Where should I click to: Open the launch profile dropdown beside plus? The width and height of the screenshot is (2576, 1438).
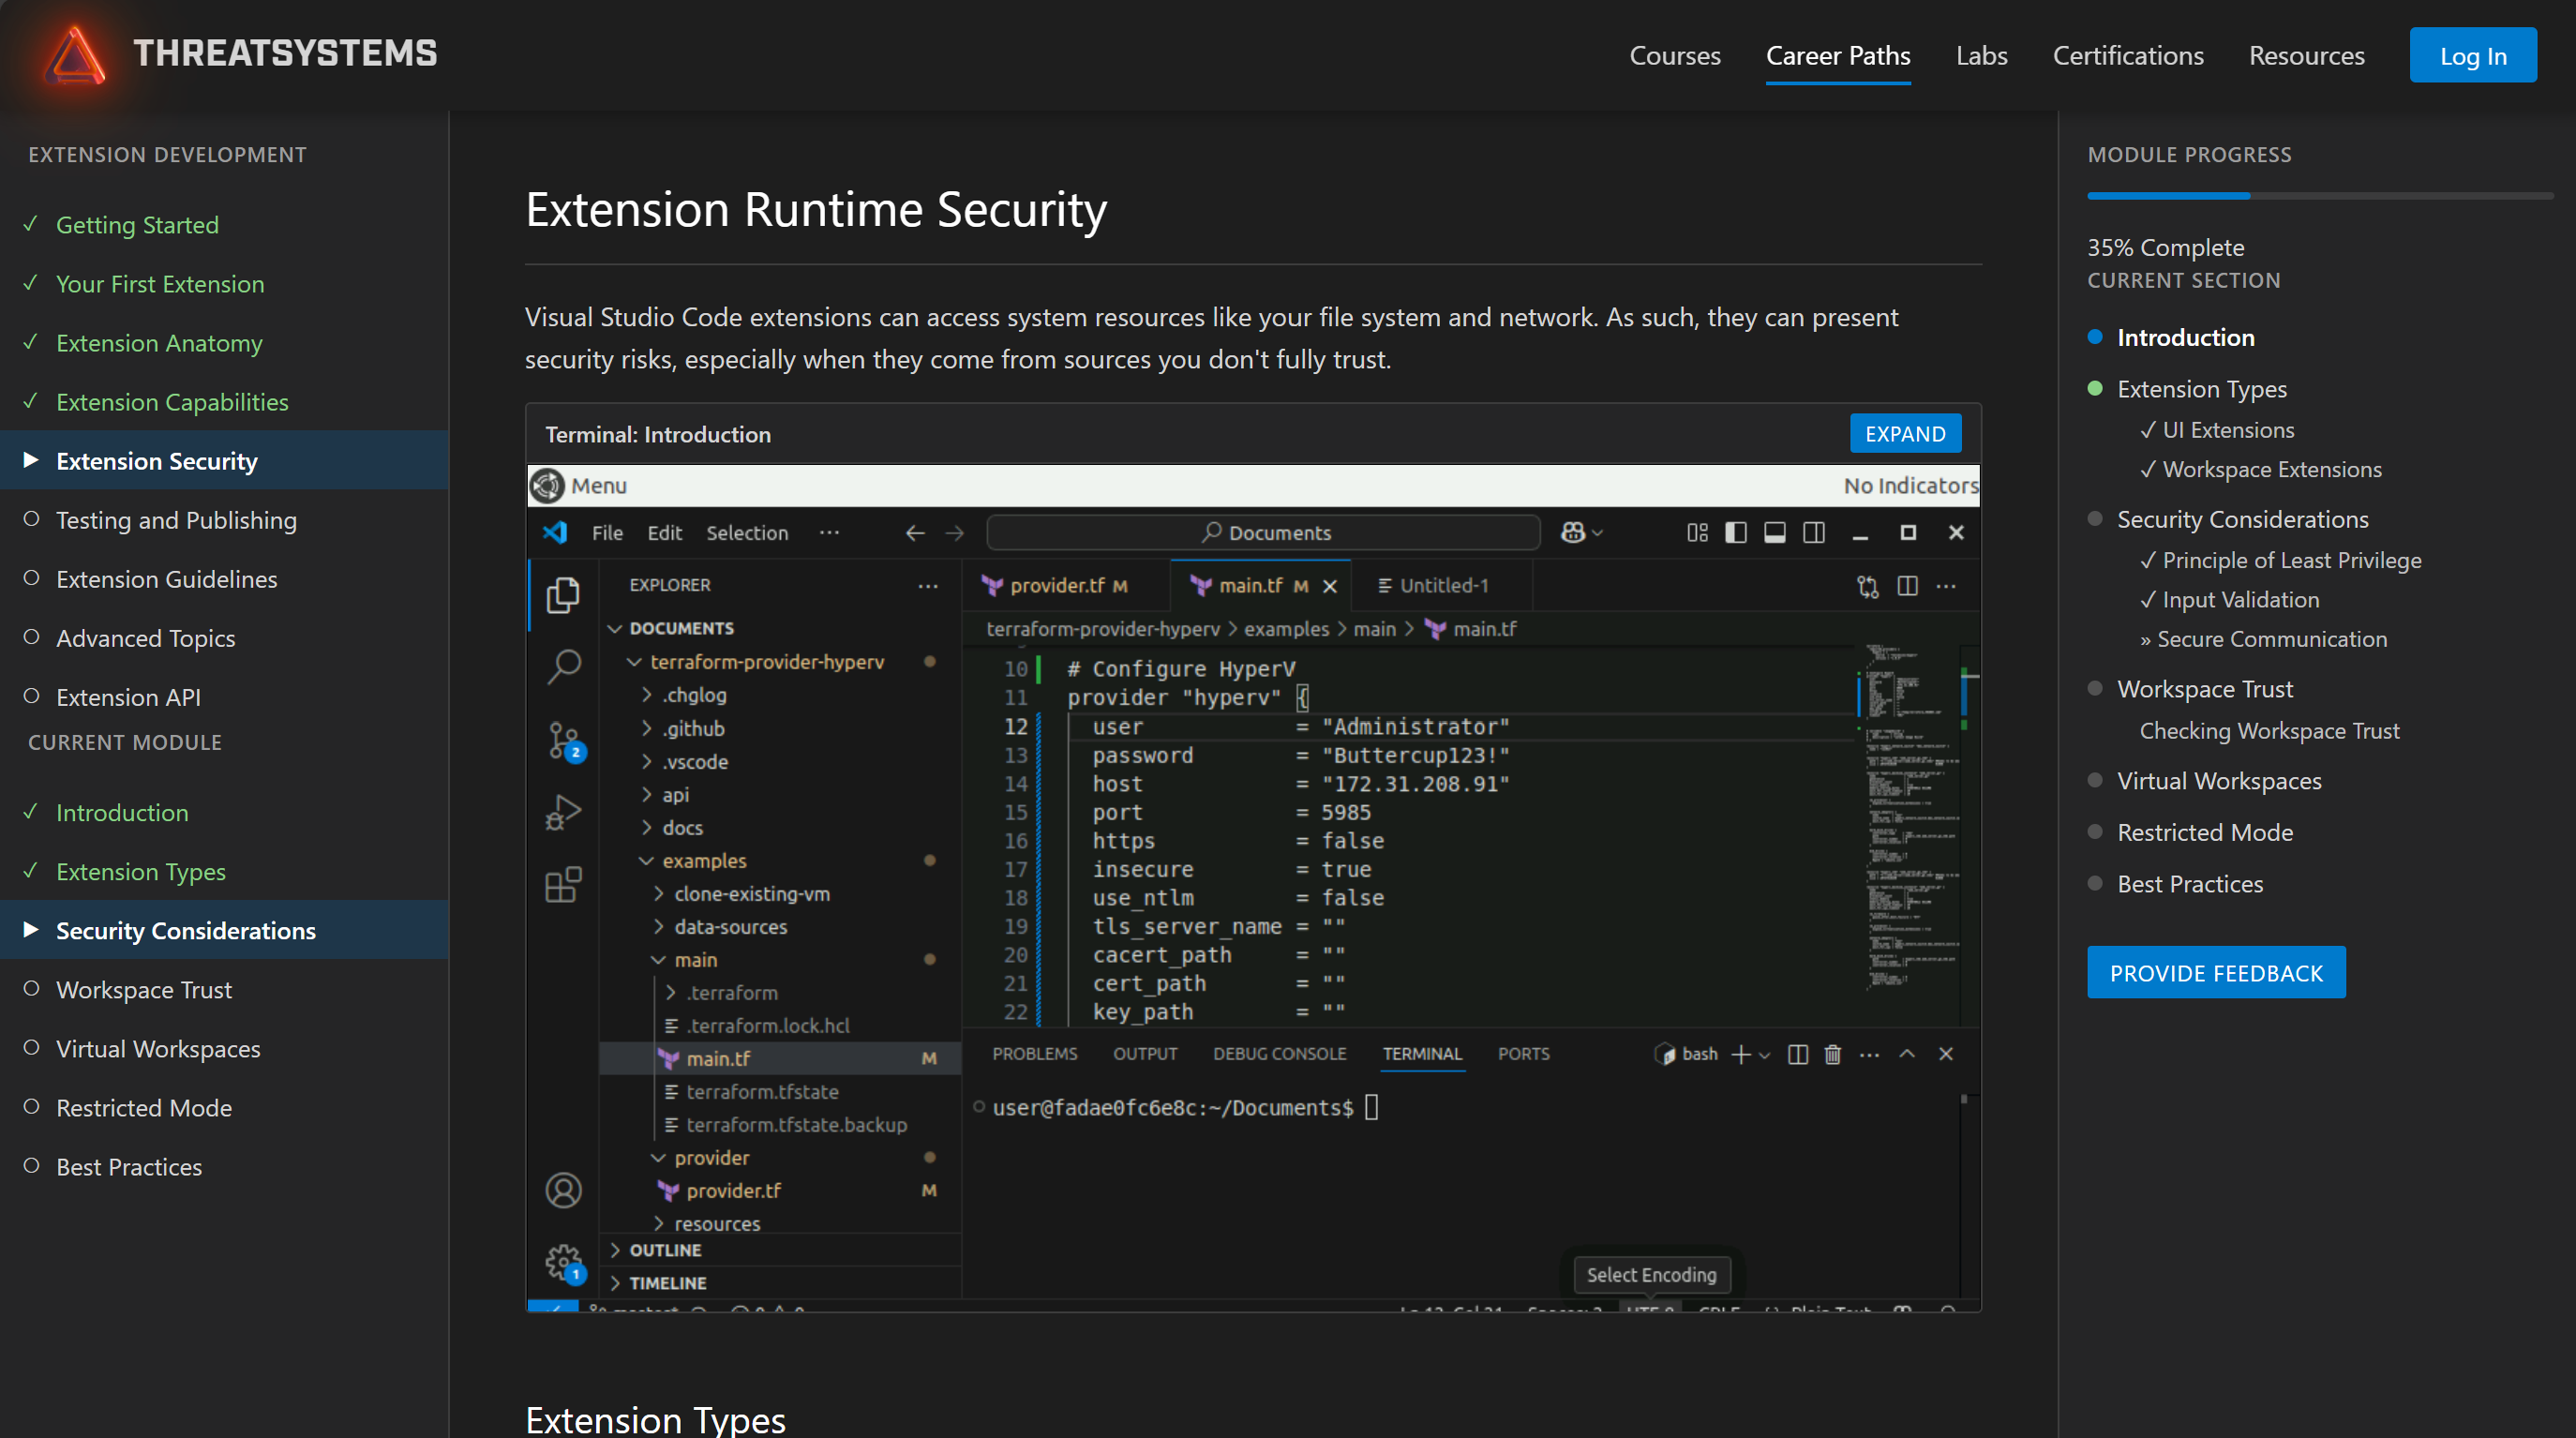(1765, 1055)
